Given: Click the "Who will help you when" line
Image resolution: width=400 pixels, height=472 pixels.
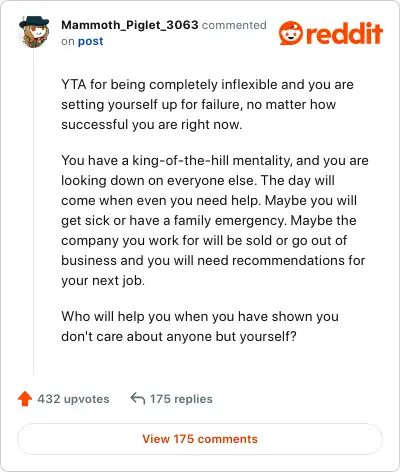Looking at the screenshot, I should click(x=200, y=317).
